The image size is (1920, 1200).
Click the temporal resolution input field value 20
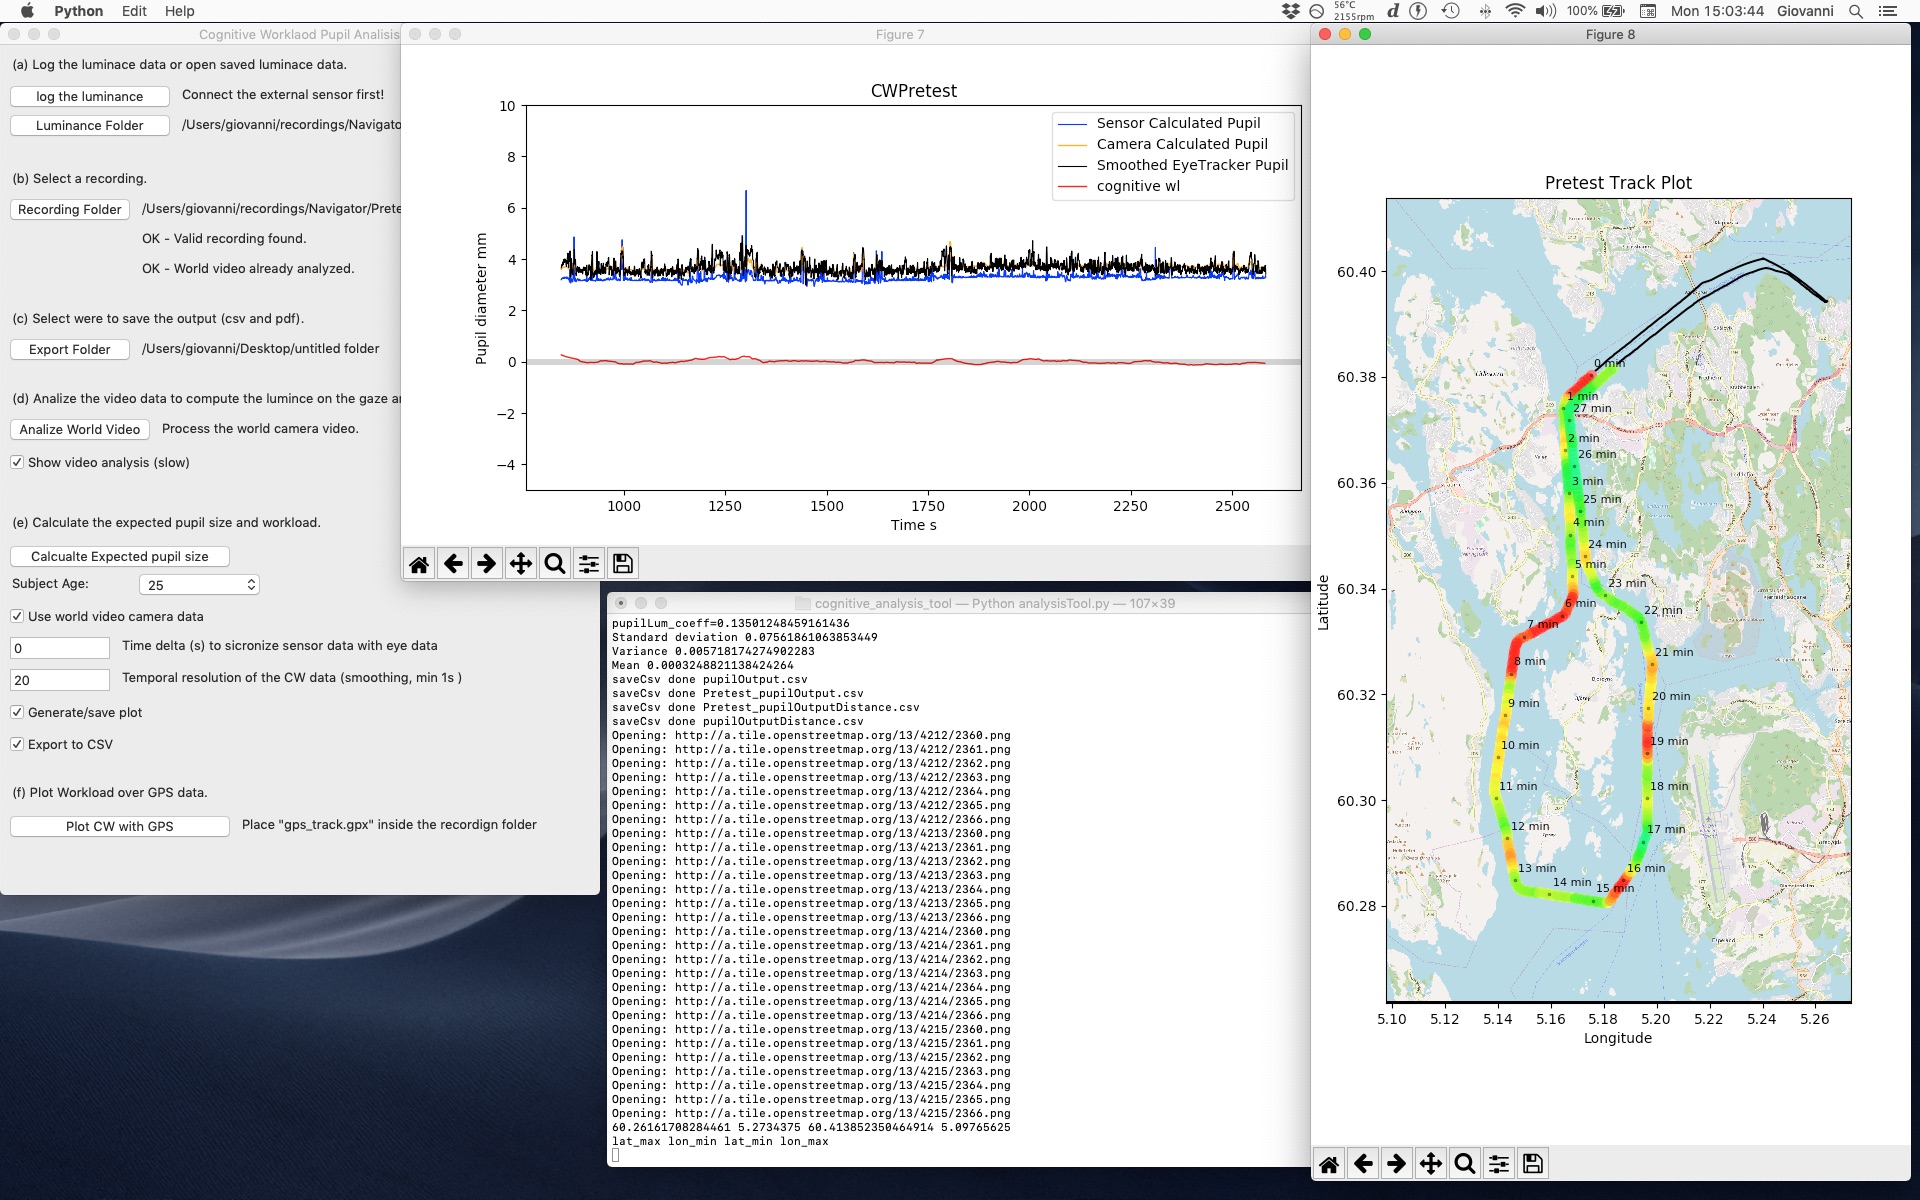(x=58, y=679)
